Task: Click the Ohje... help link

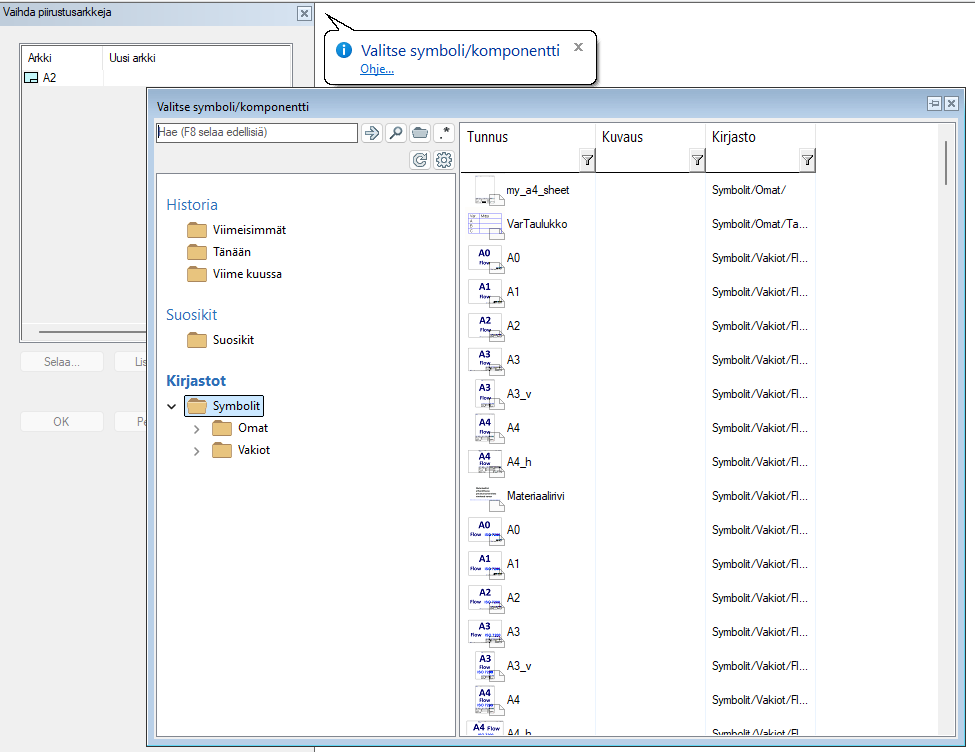Action: point(377,69)
